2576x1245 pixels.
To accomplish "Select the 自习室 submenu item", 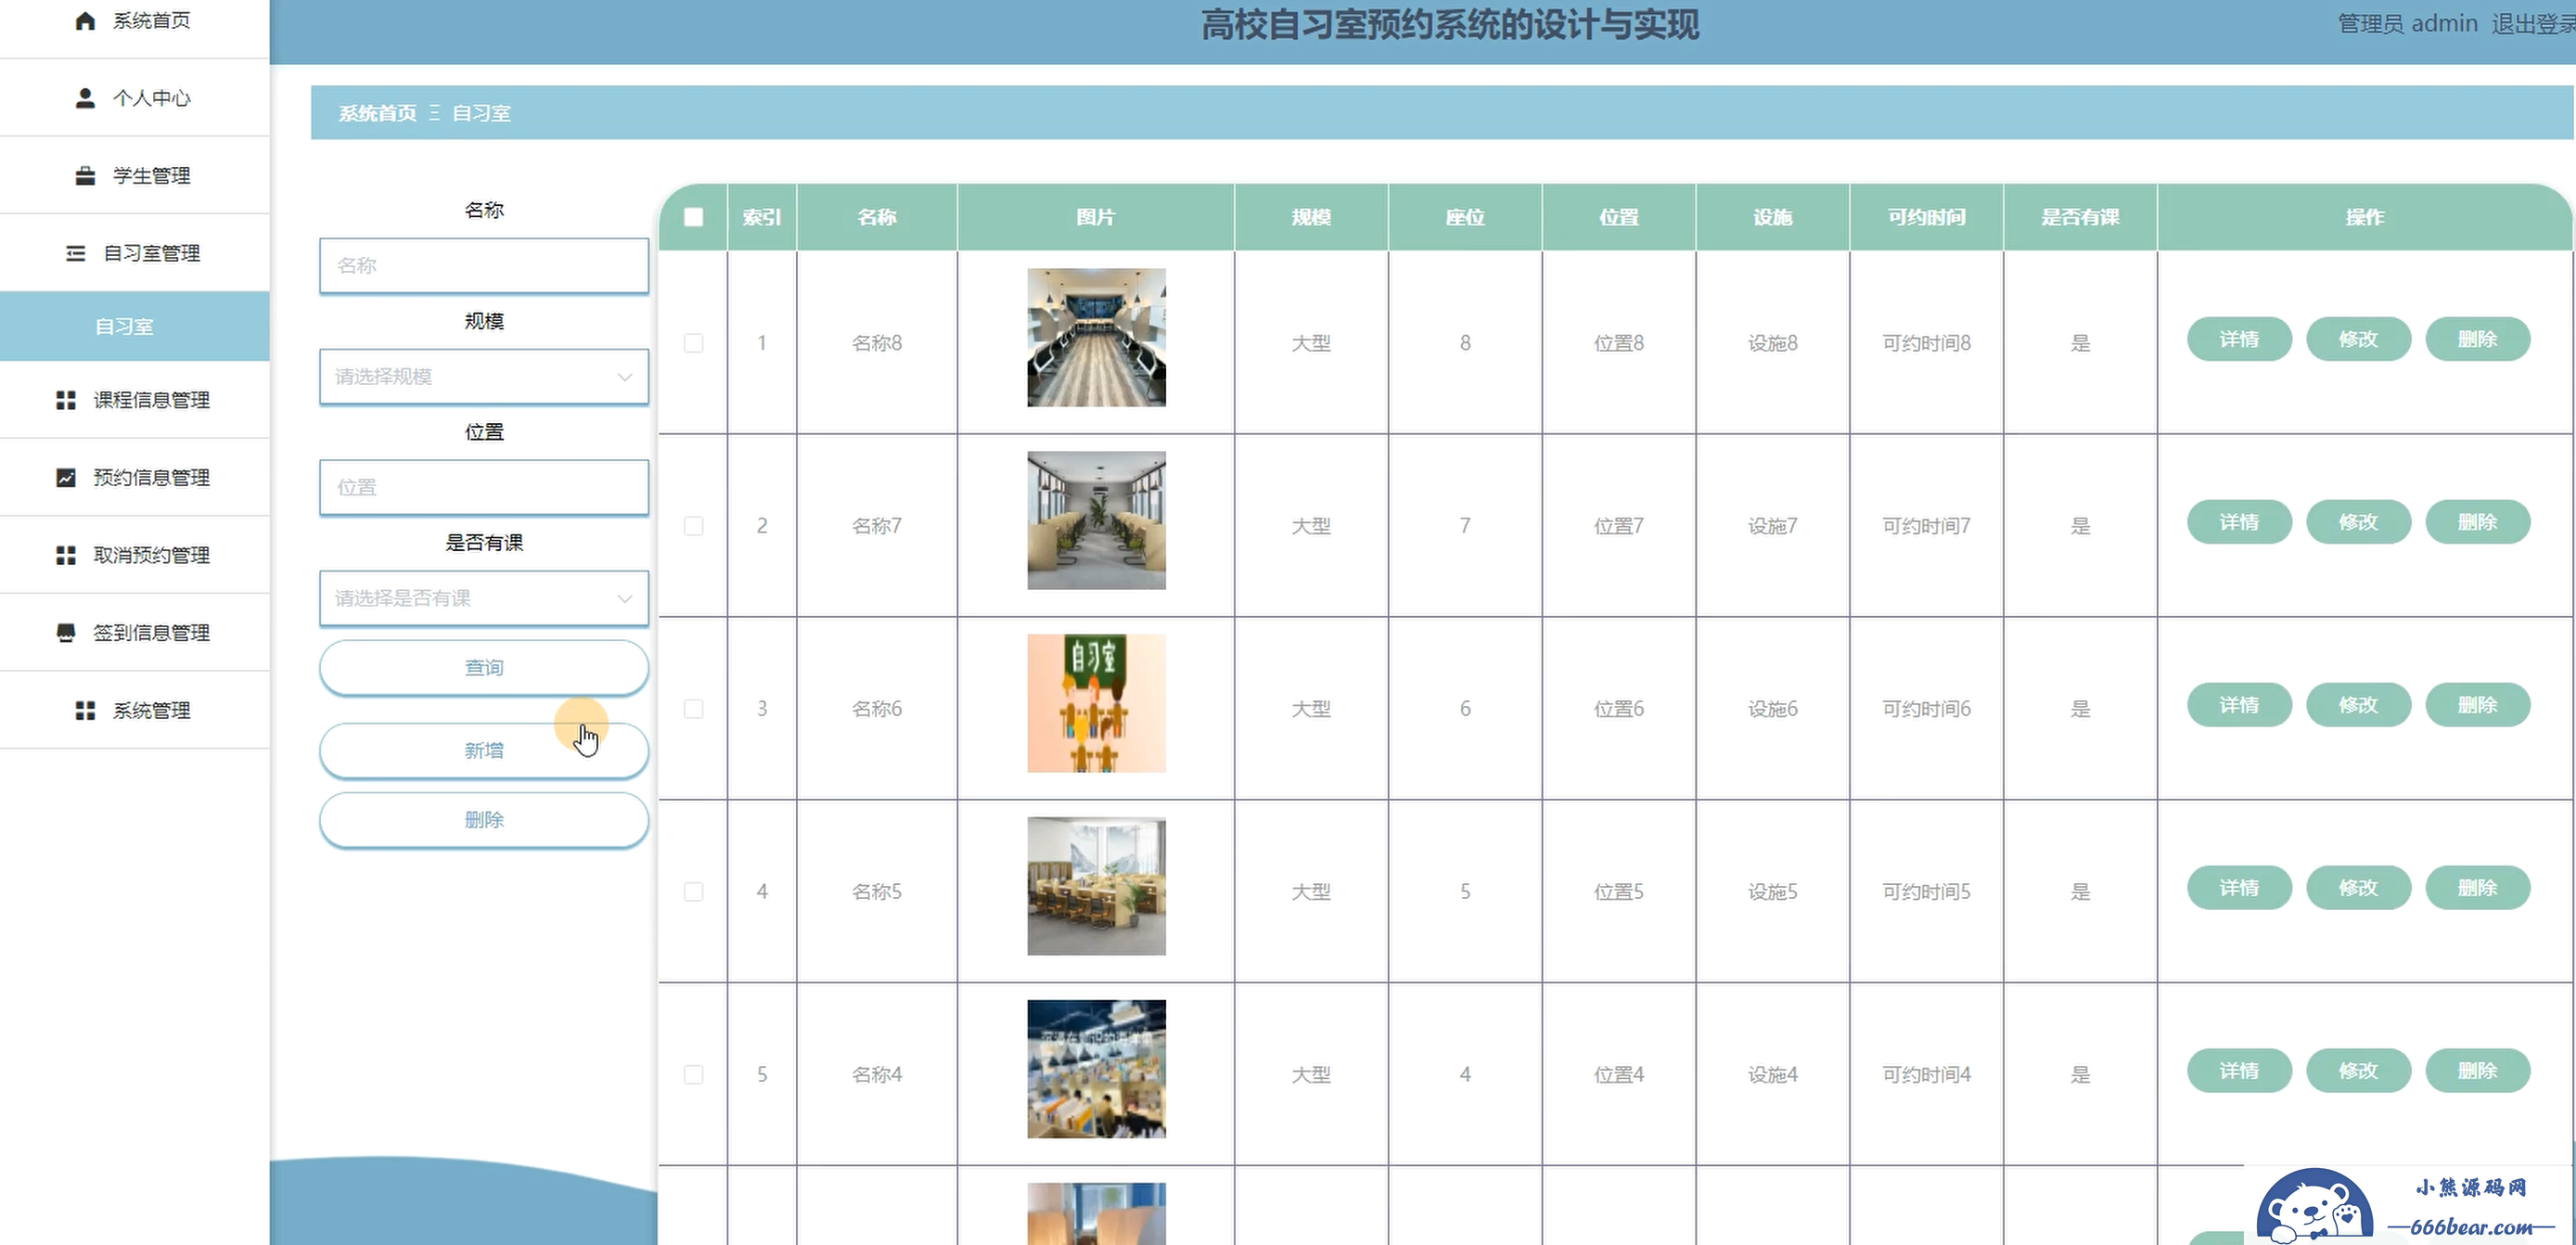I will (134, 326).
